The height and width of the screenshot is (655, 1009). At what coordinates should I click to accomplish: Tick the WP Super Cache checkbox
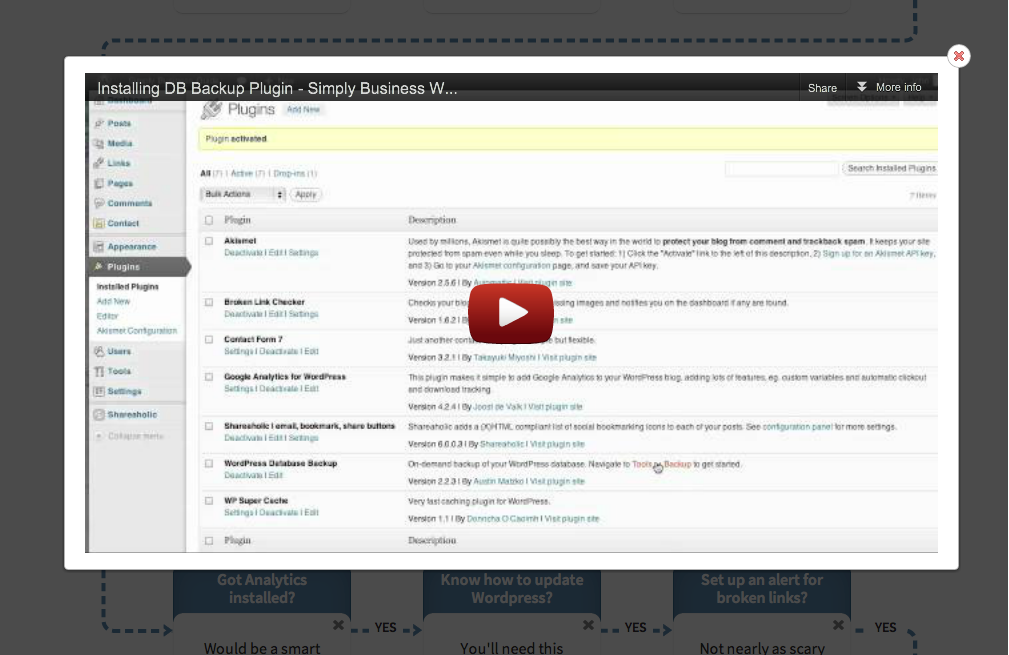[209, 501]
